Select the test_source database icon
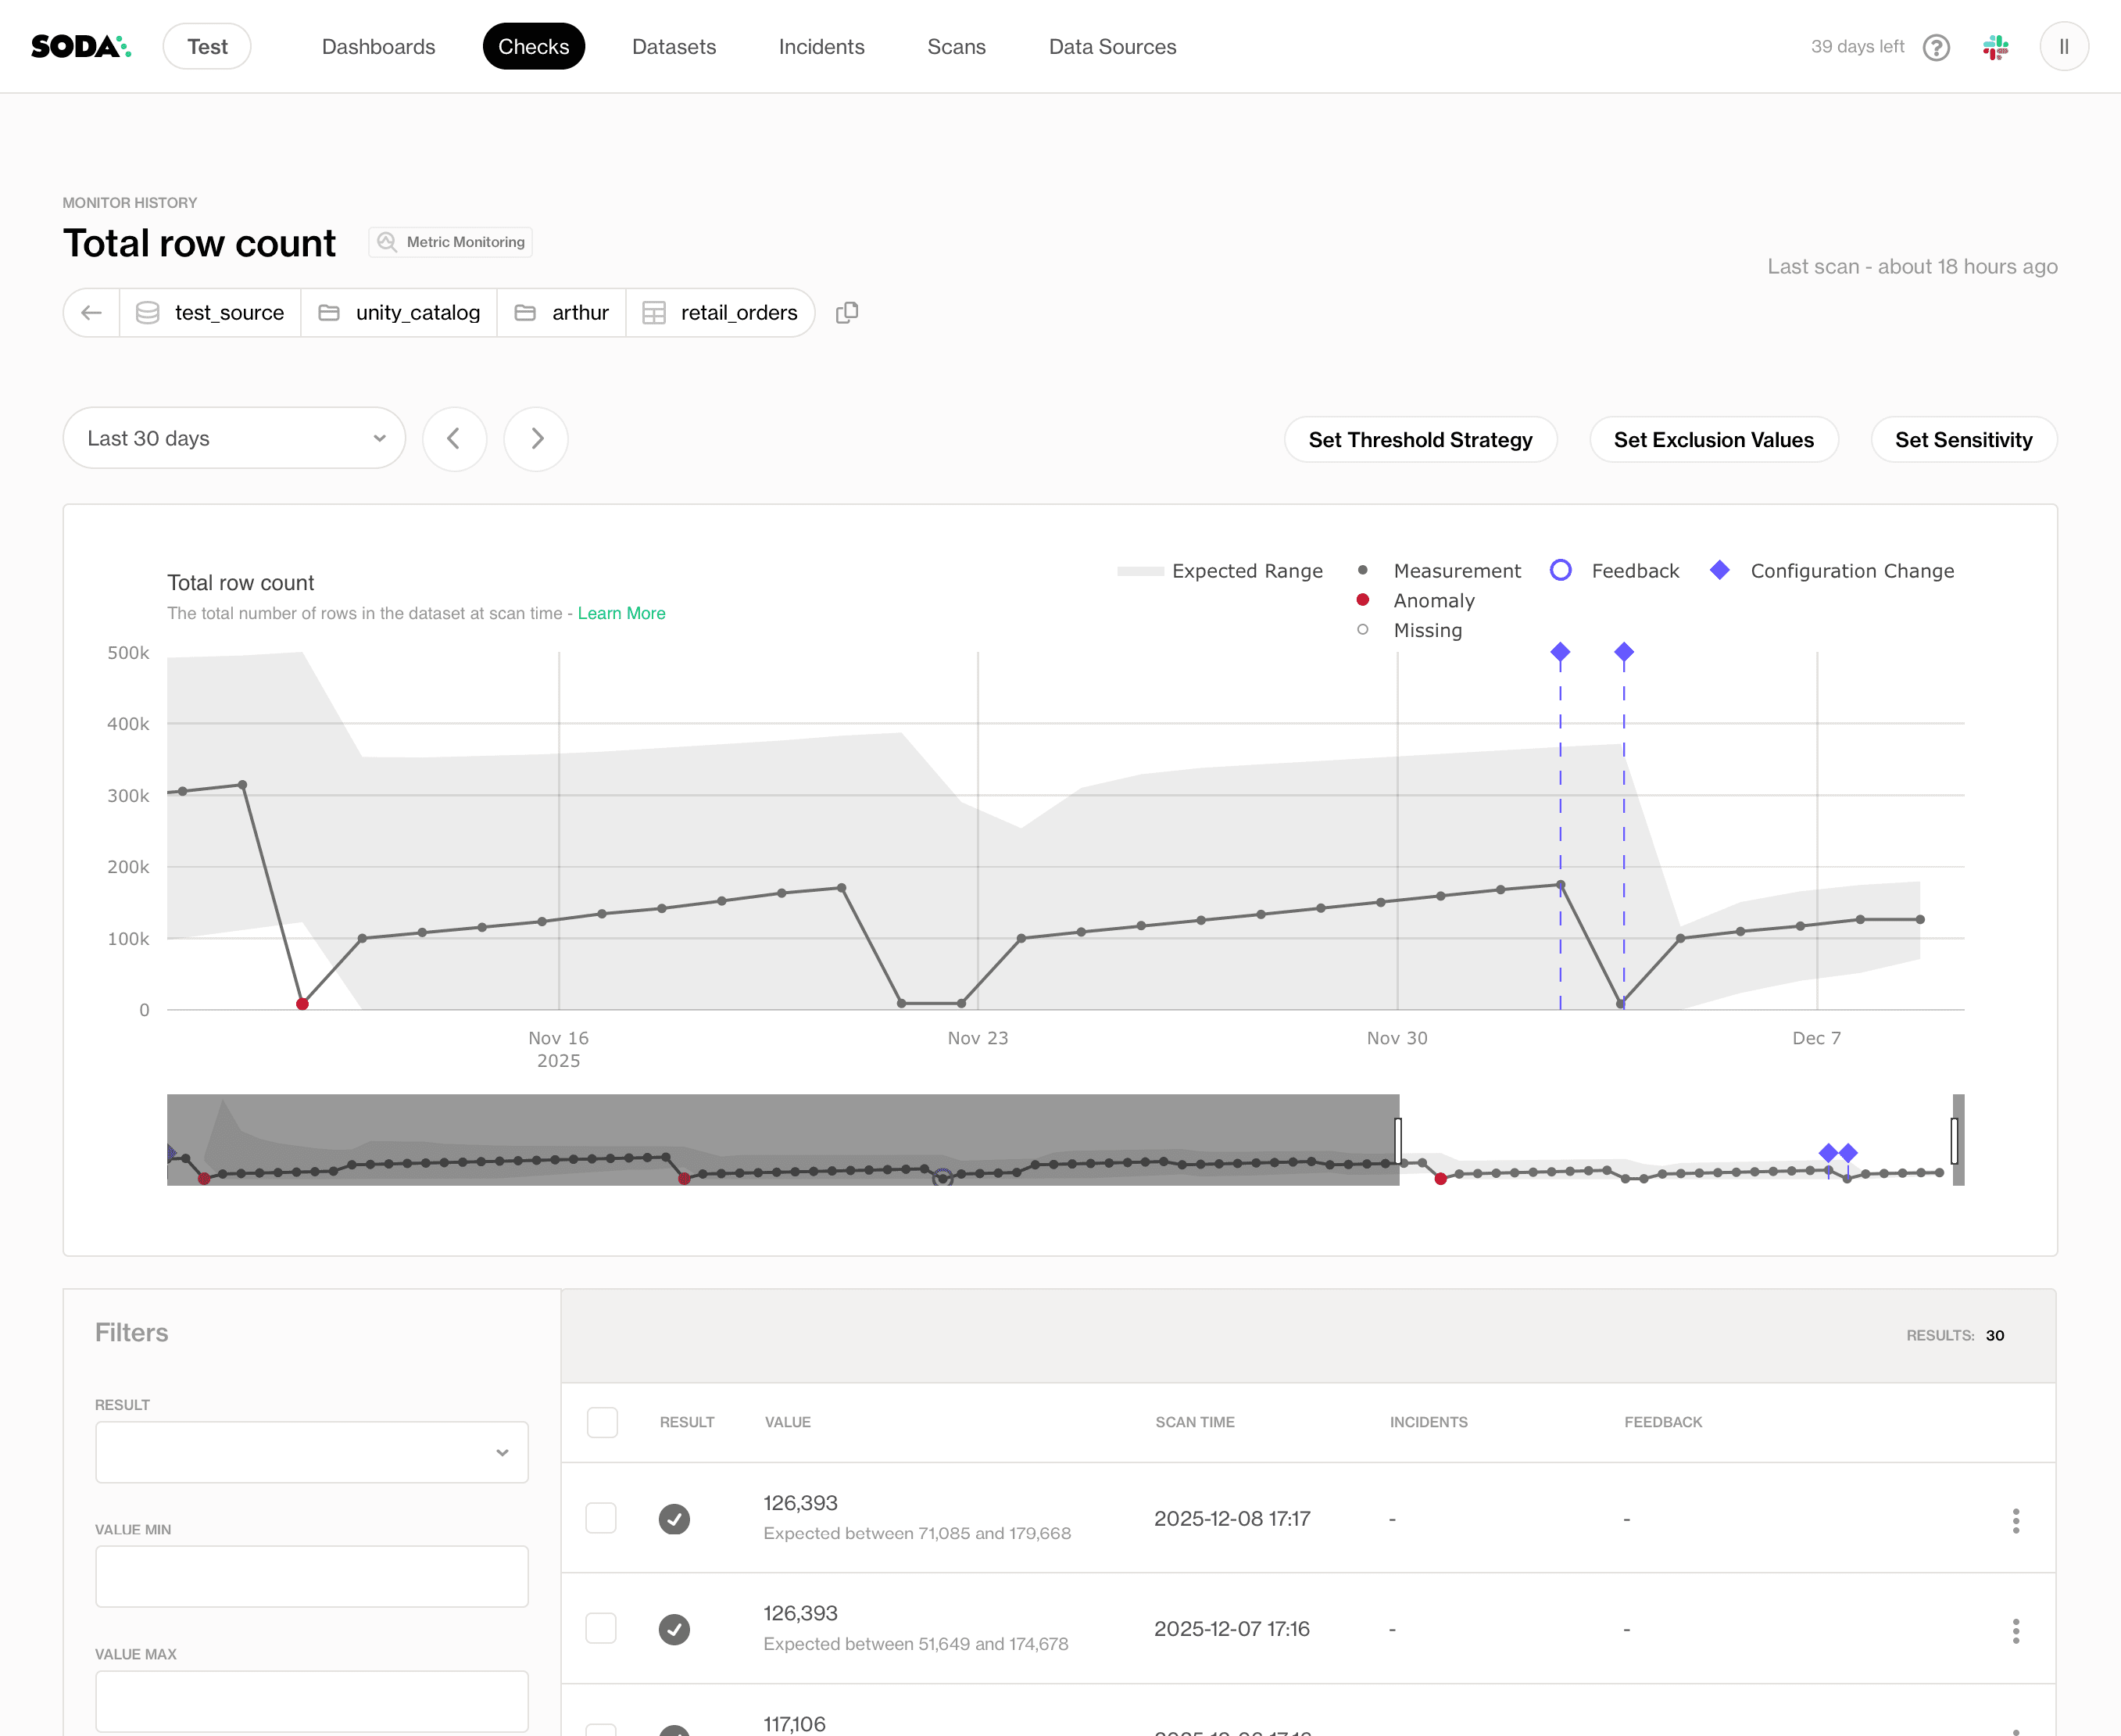2121x1736 pixels. [x=147, y=312]
